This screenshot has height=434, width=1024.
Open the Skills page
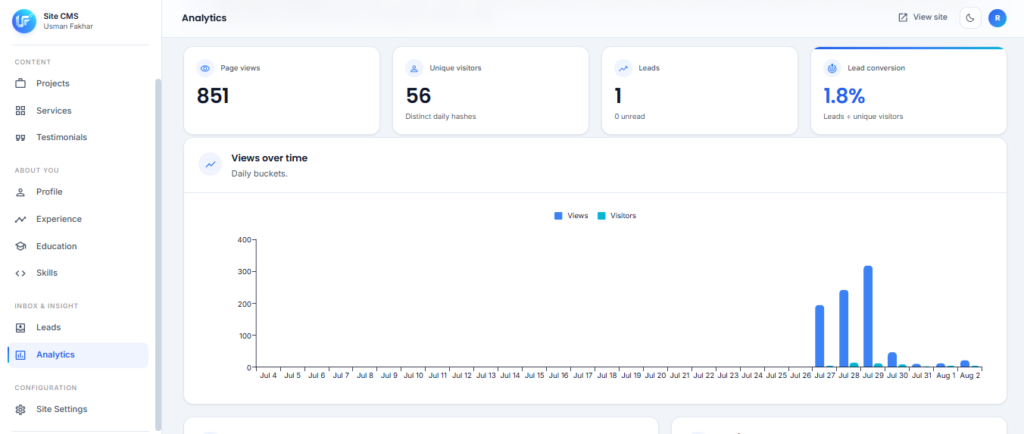pyautogui.click(x=78, y=273)
